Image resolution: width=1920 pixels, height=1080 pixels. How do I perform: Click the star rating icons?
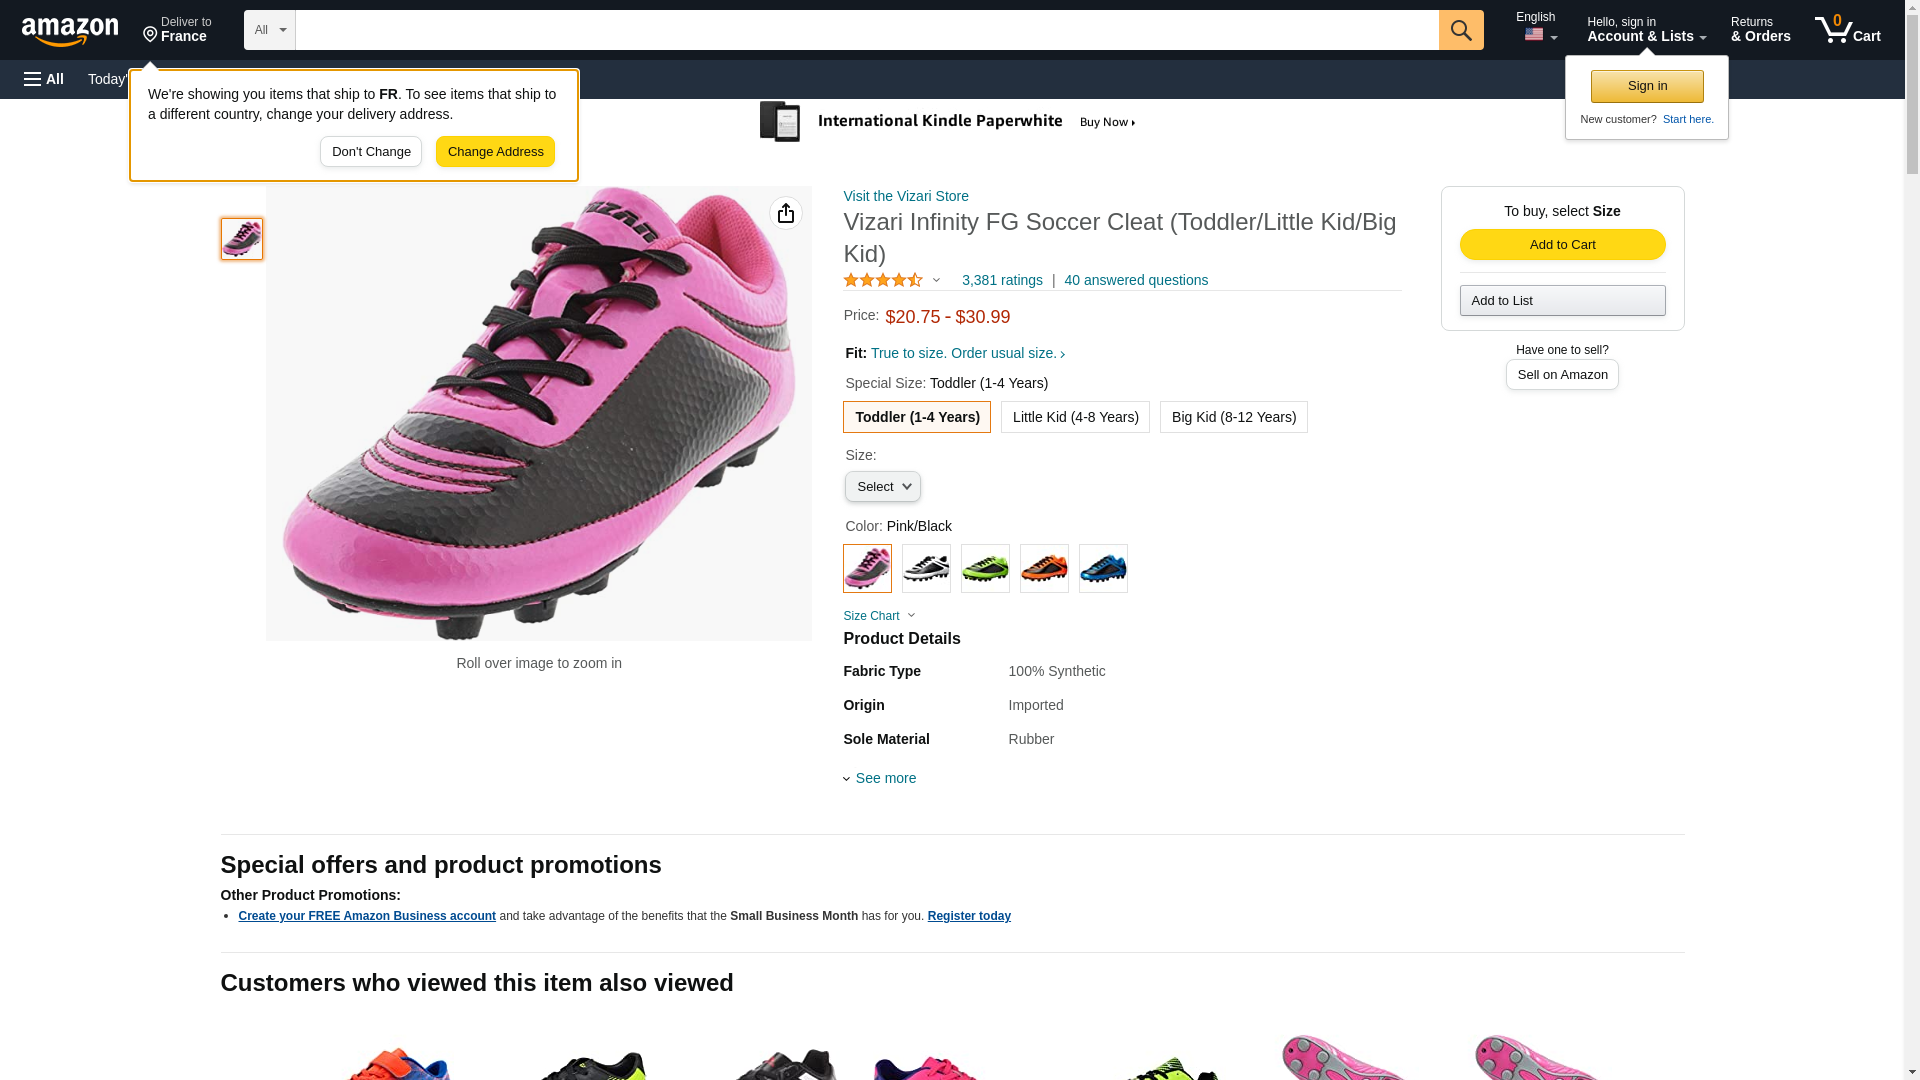[x=883, y=280]
